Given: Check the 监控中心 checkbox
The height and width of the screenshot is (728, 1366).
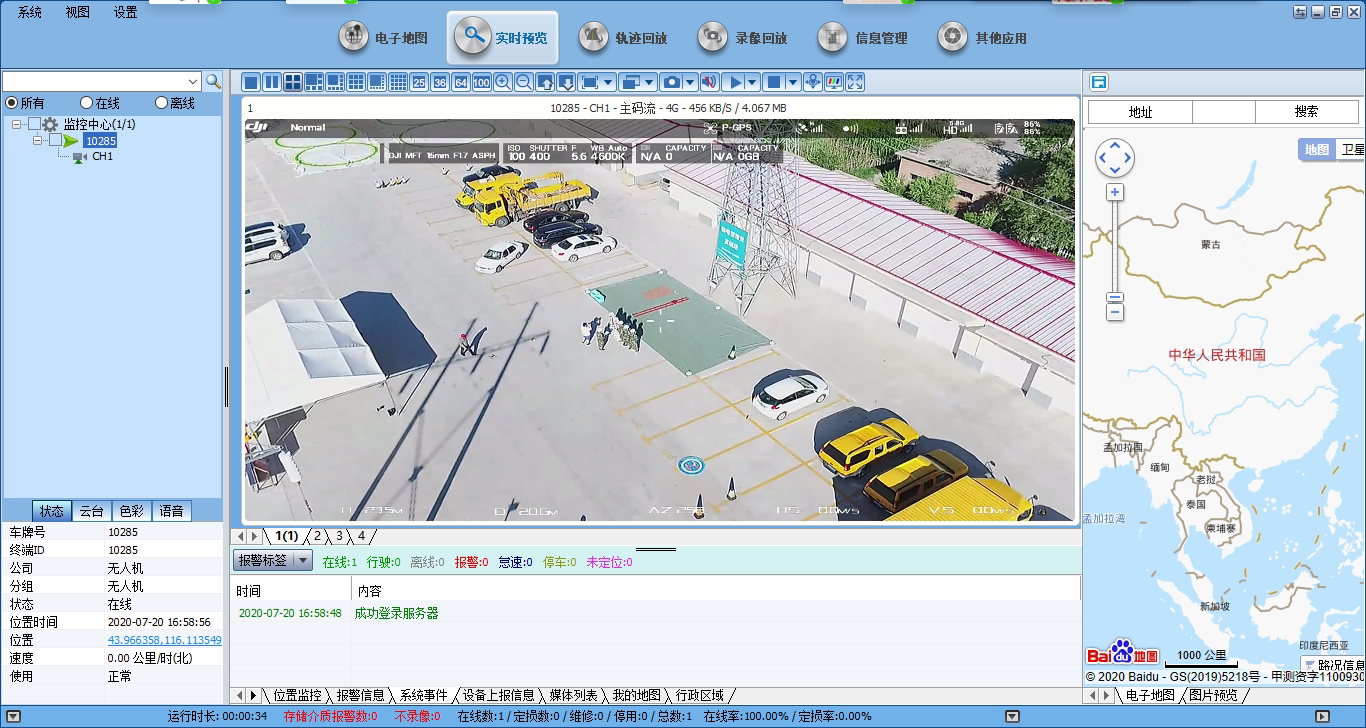Looking at the screenshot, I should pos(35,124).
